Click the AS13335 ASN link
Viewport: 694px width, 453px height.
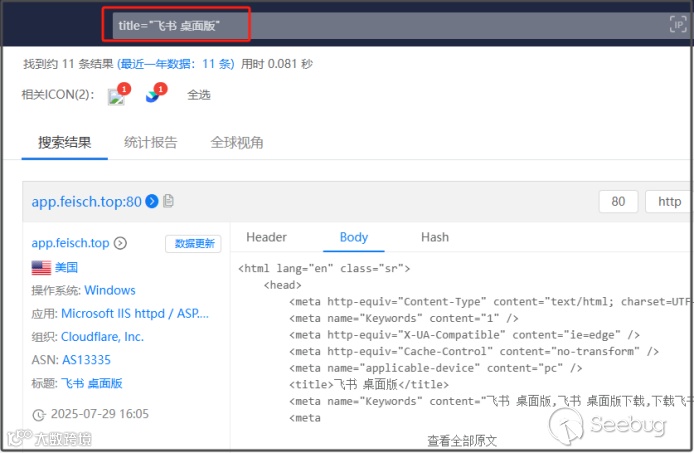tap(86, 360)
